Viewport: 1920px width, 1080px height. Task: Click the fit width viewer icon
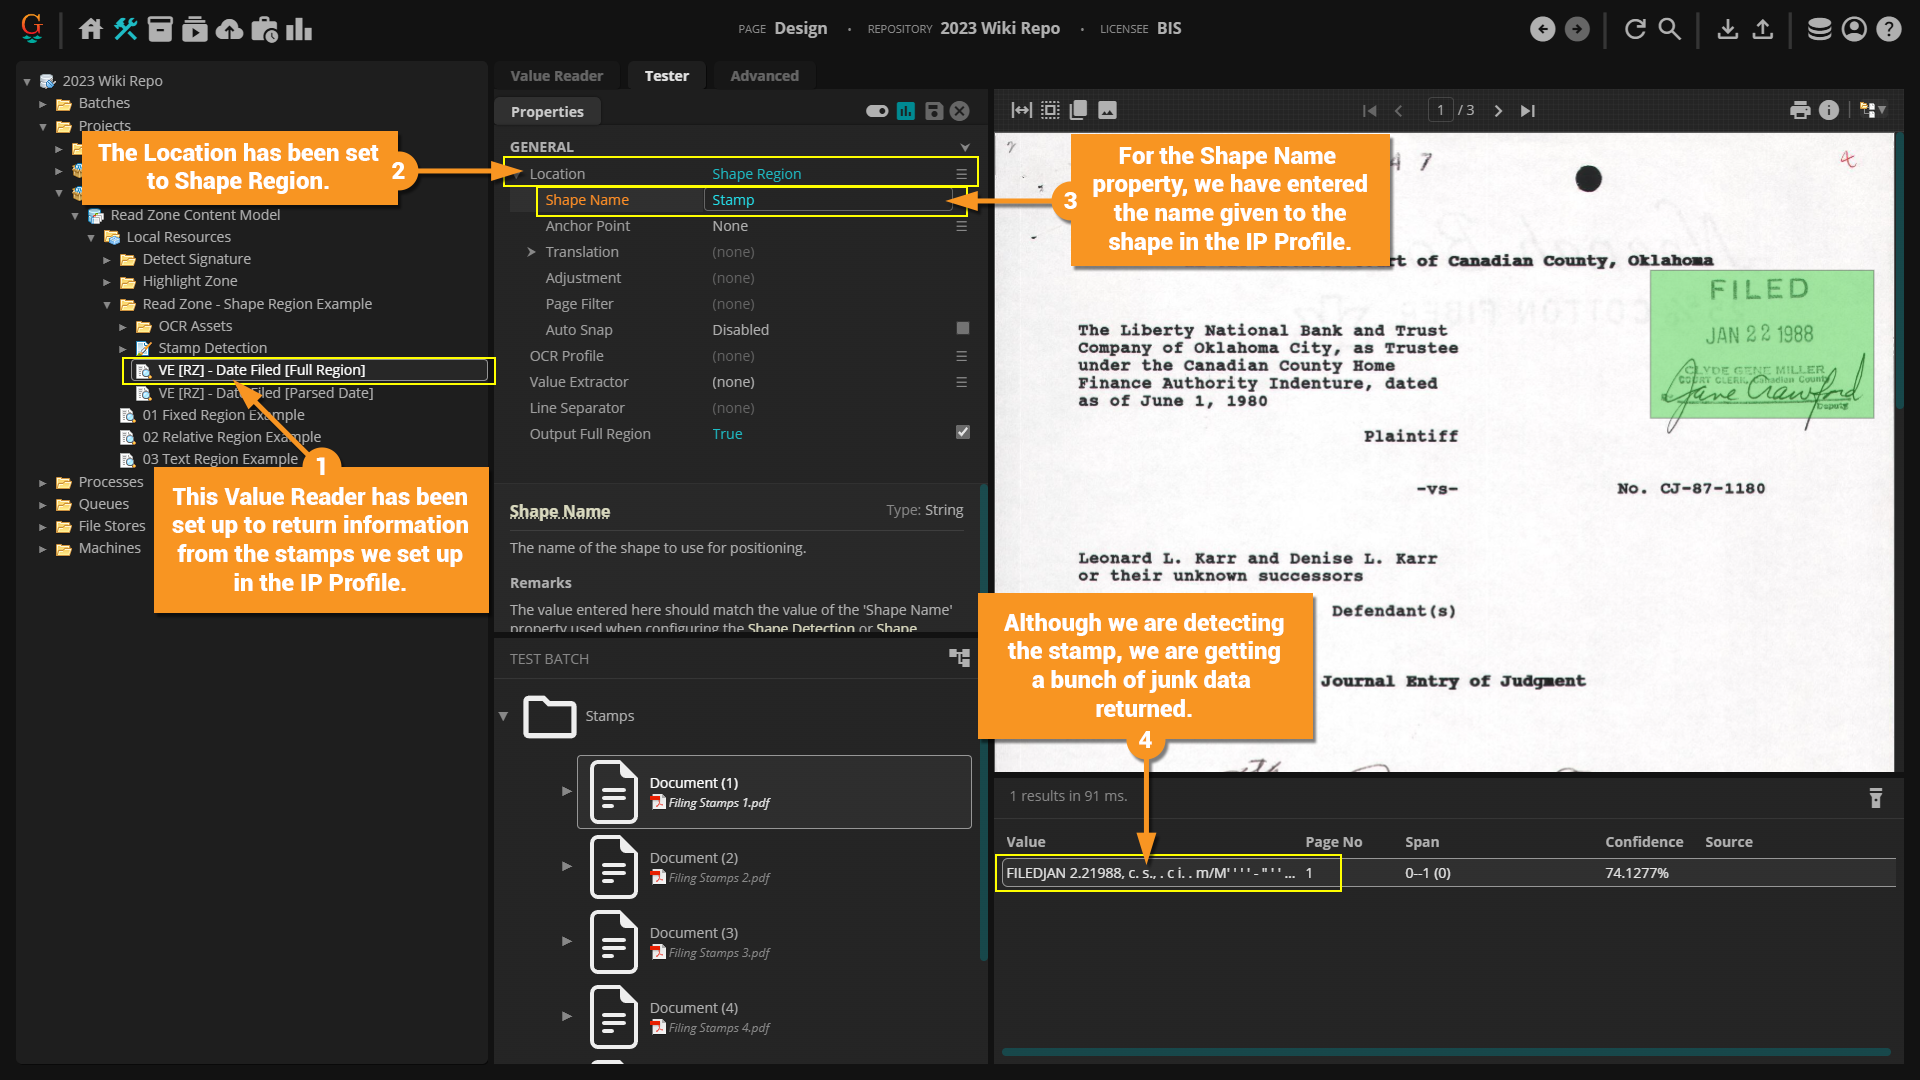(1021, 110)
